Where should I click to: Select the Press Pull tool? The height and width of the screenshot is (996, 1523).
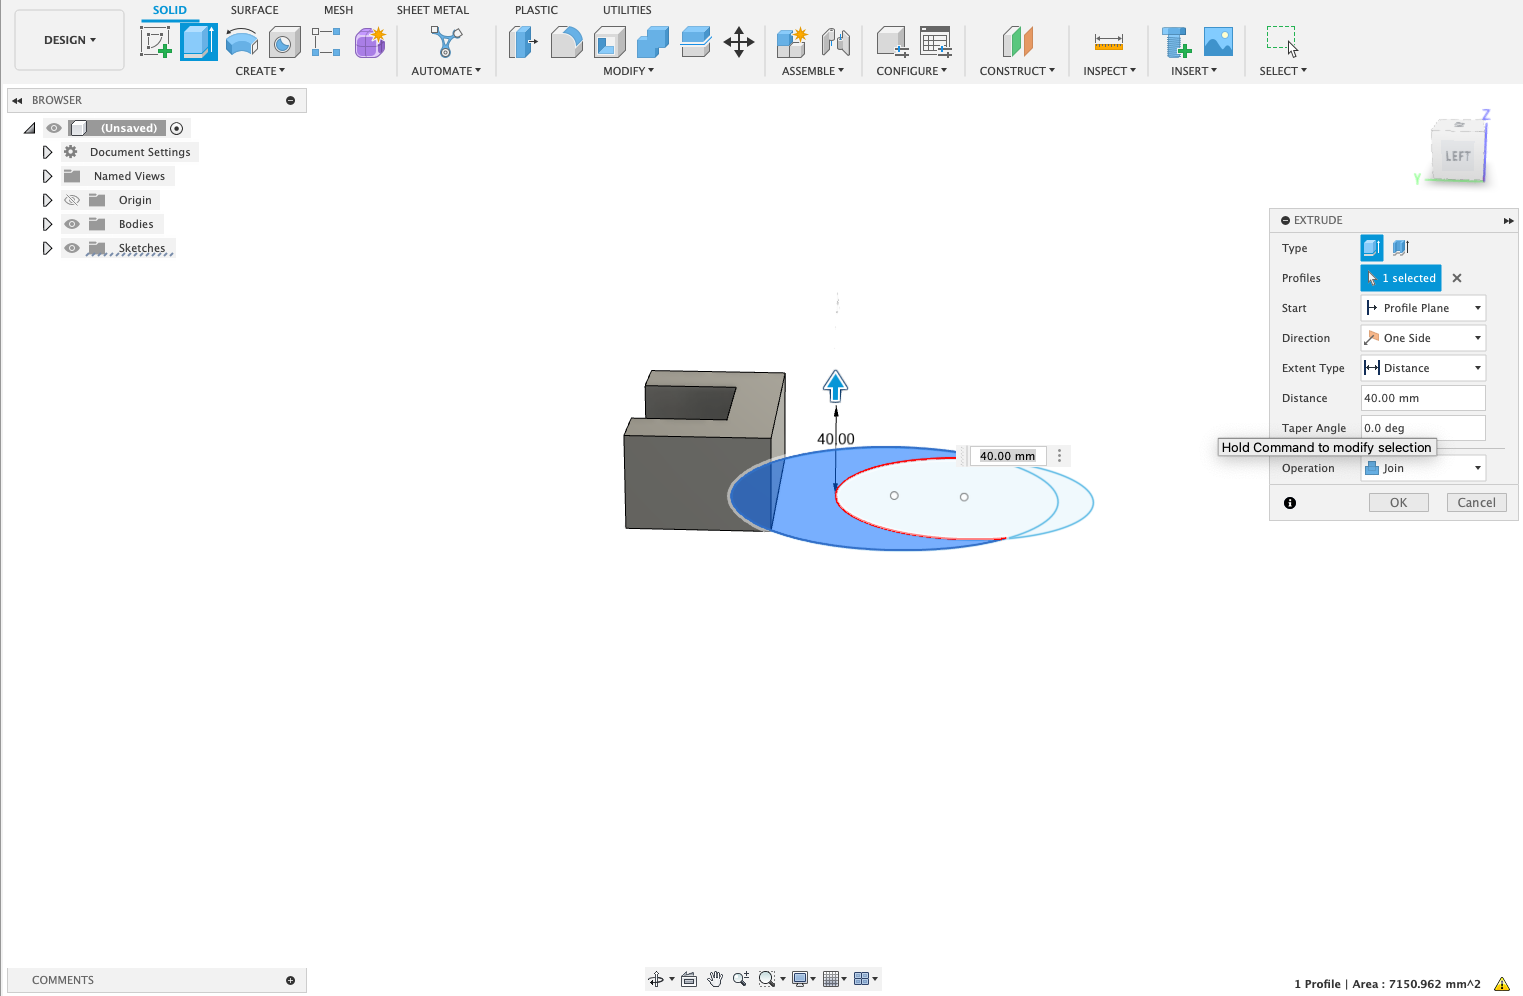523,42
